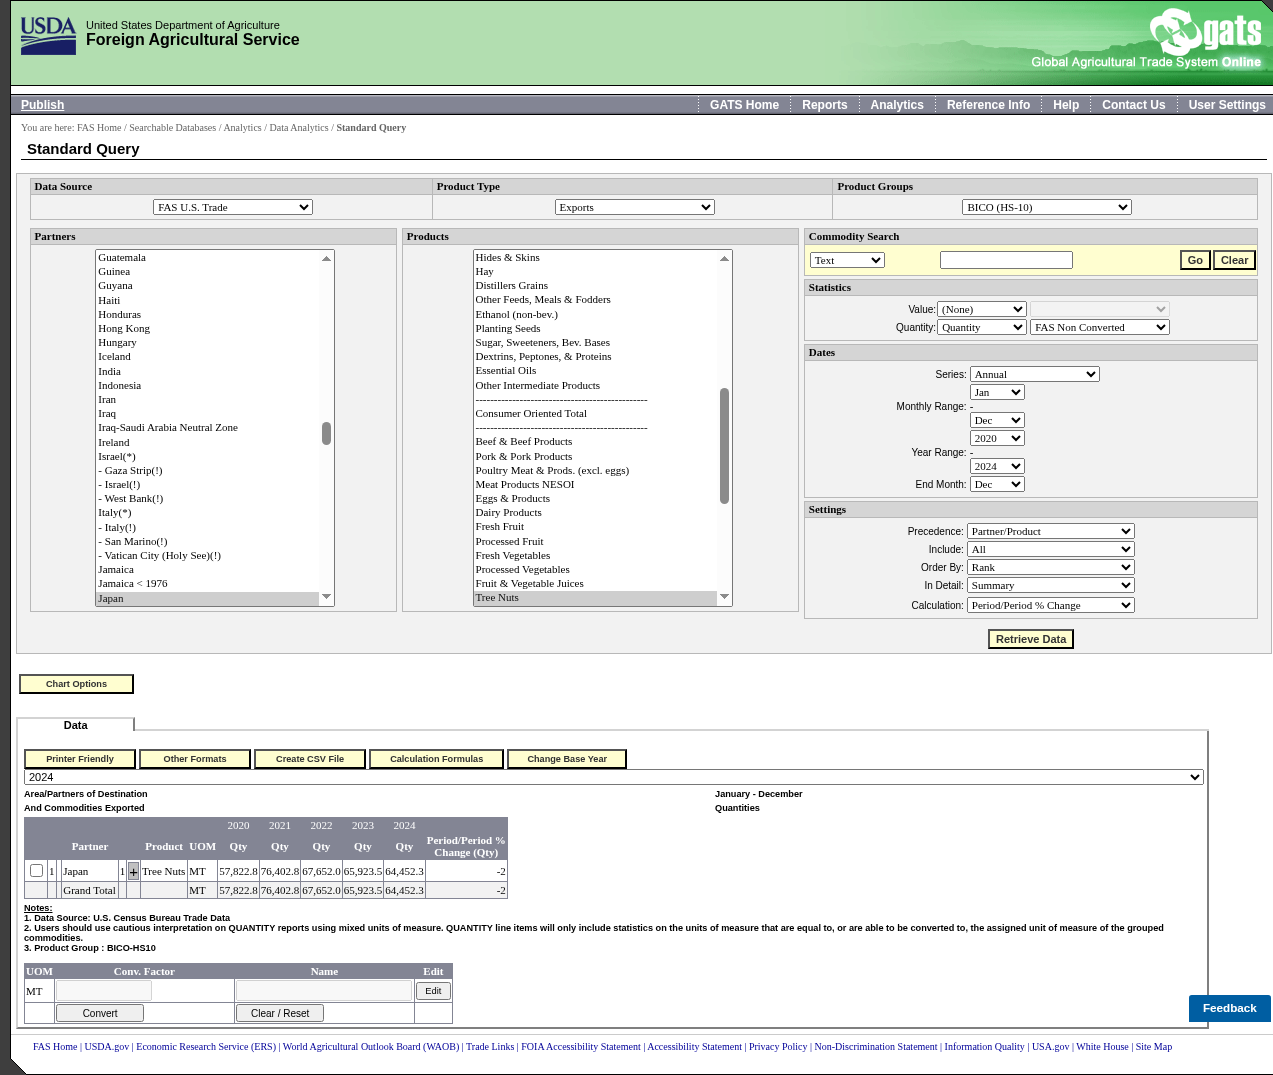Click the Create CSV File button
The height and width of the screenshot is (1075, 1273).
pos(310,759)
